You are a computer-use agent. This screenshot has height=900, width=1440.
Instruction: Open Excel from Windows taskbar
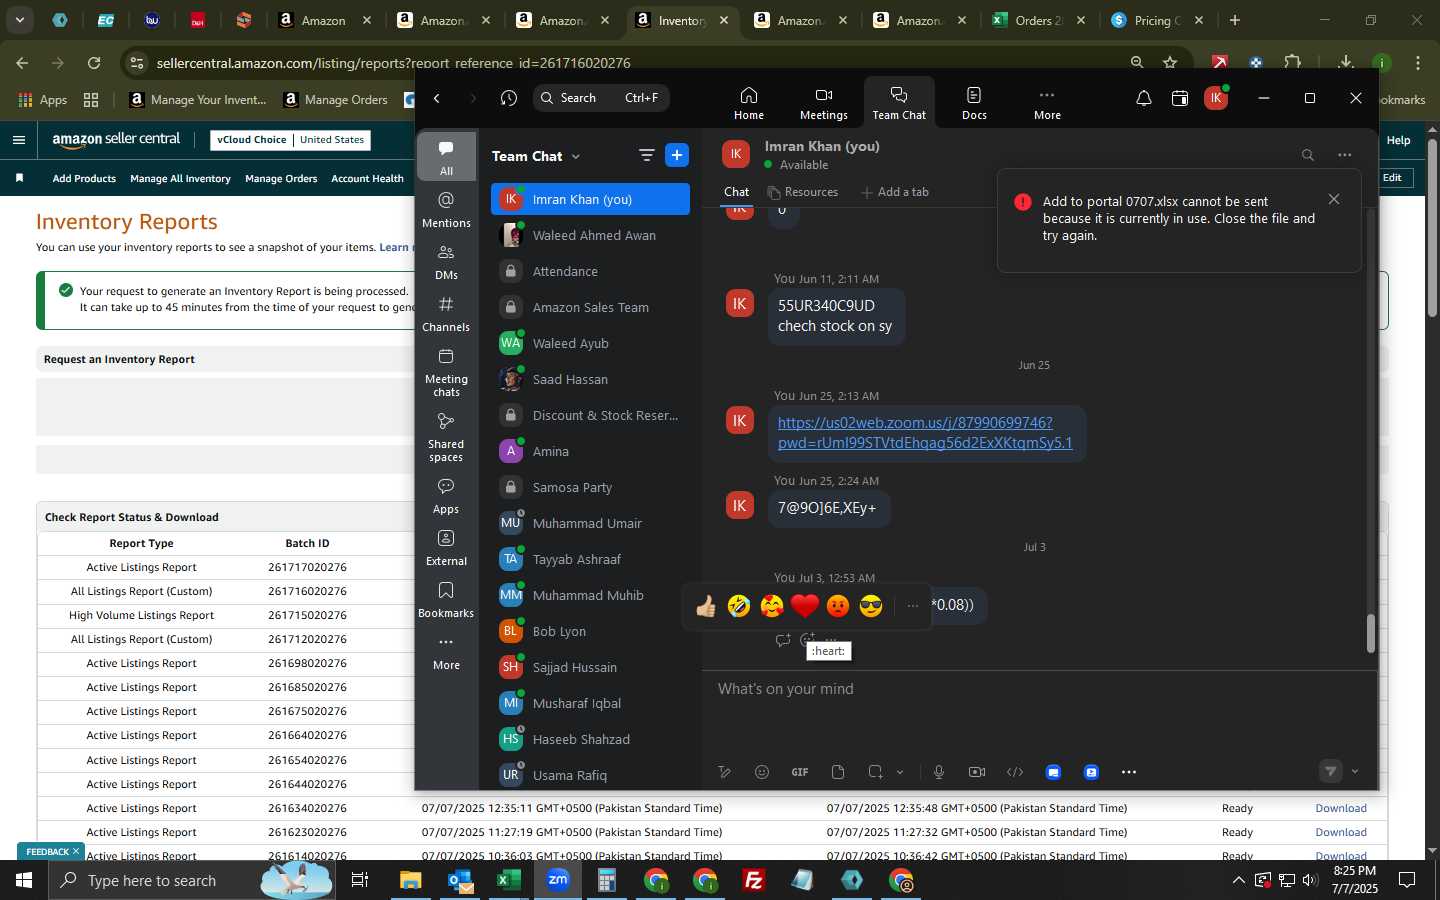click(x=508, y=880)
